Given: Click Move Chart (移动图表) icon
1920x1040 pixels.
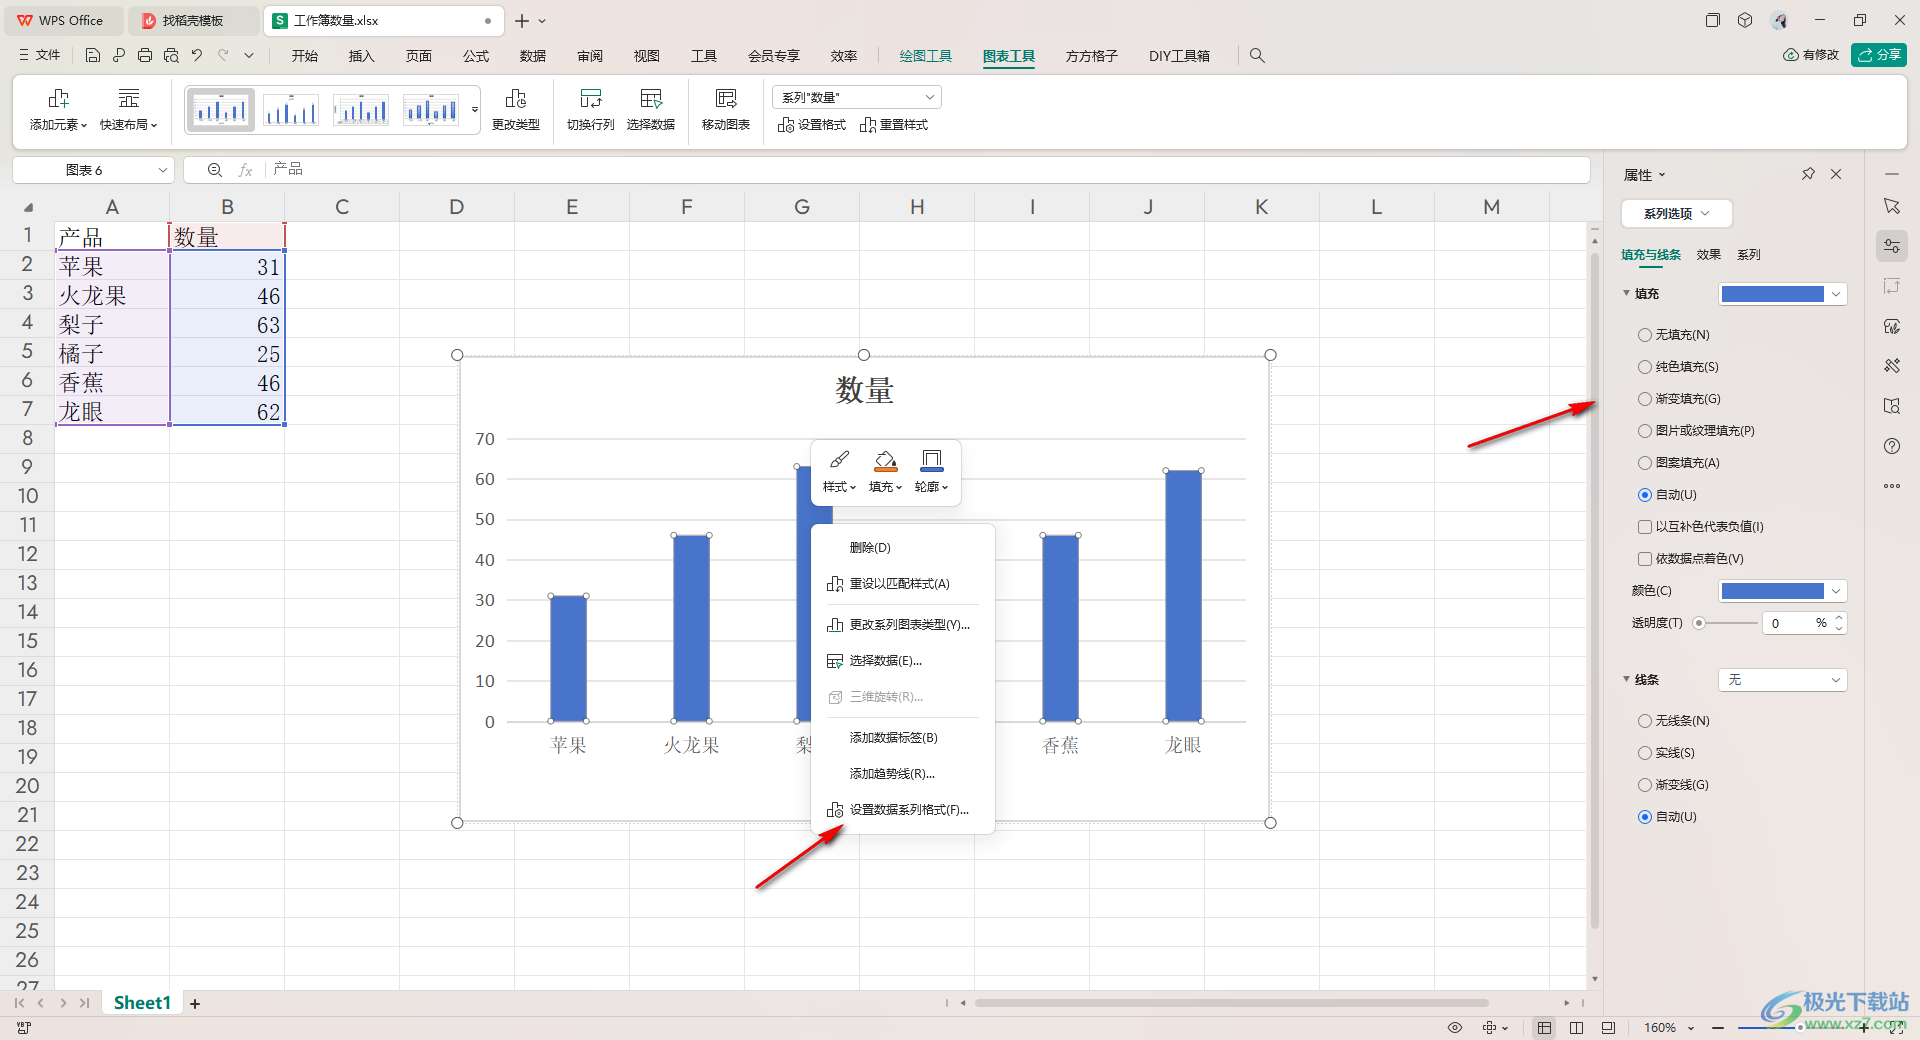Looking at the screenshot, I should (726, 98).
